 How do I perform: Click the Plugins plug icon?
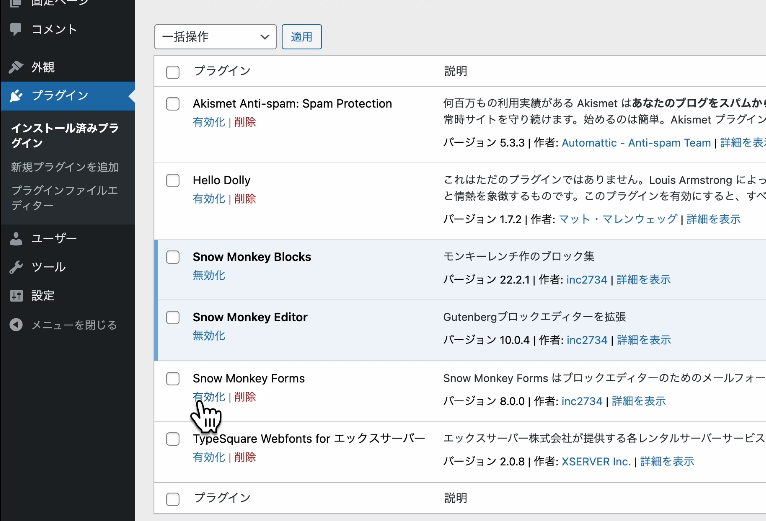pos(16,96)
